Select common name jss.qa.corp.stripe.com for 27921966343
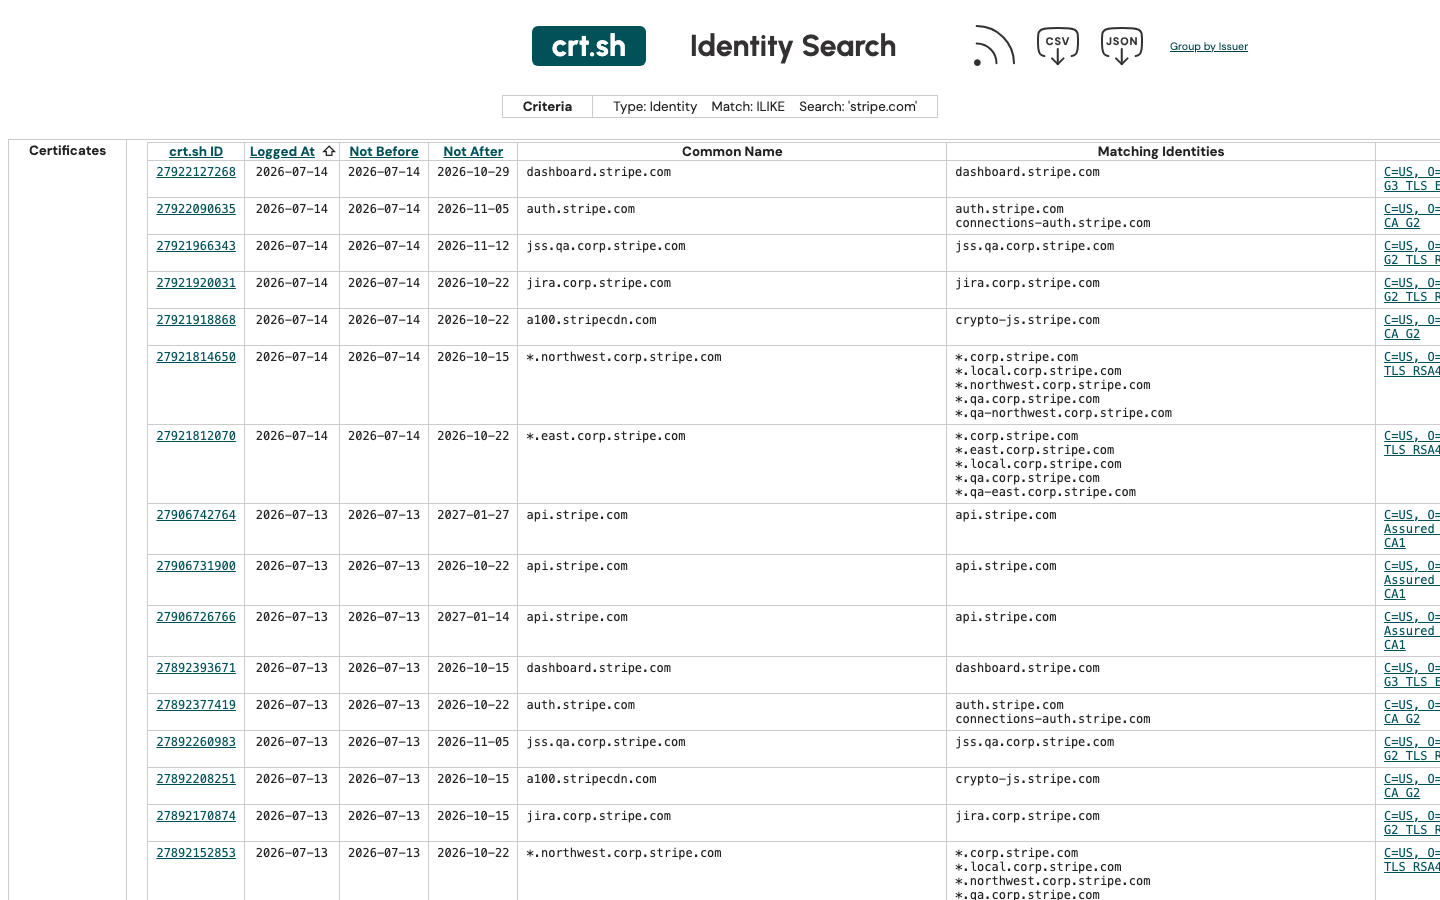Screen dimensions: 1440x900 [x=606, y=246]
